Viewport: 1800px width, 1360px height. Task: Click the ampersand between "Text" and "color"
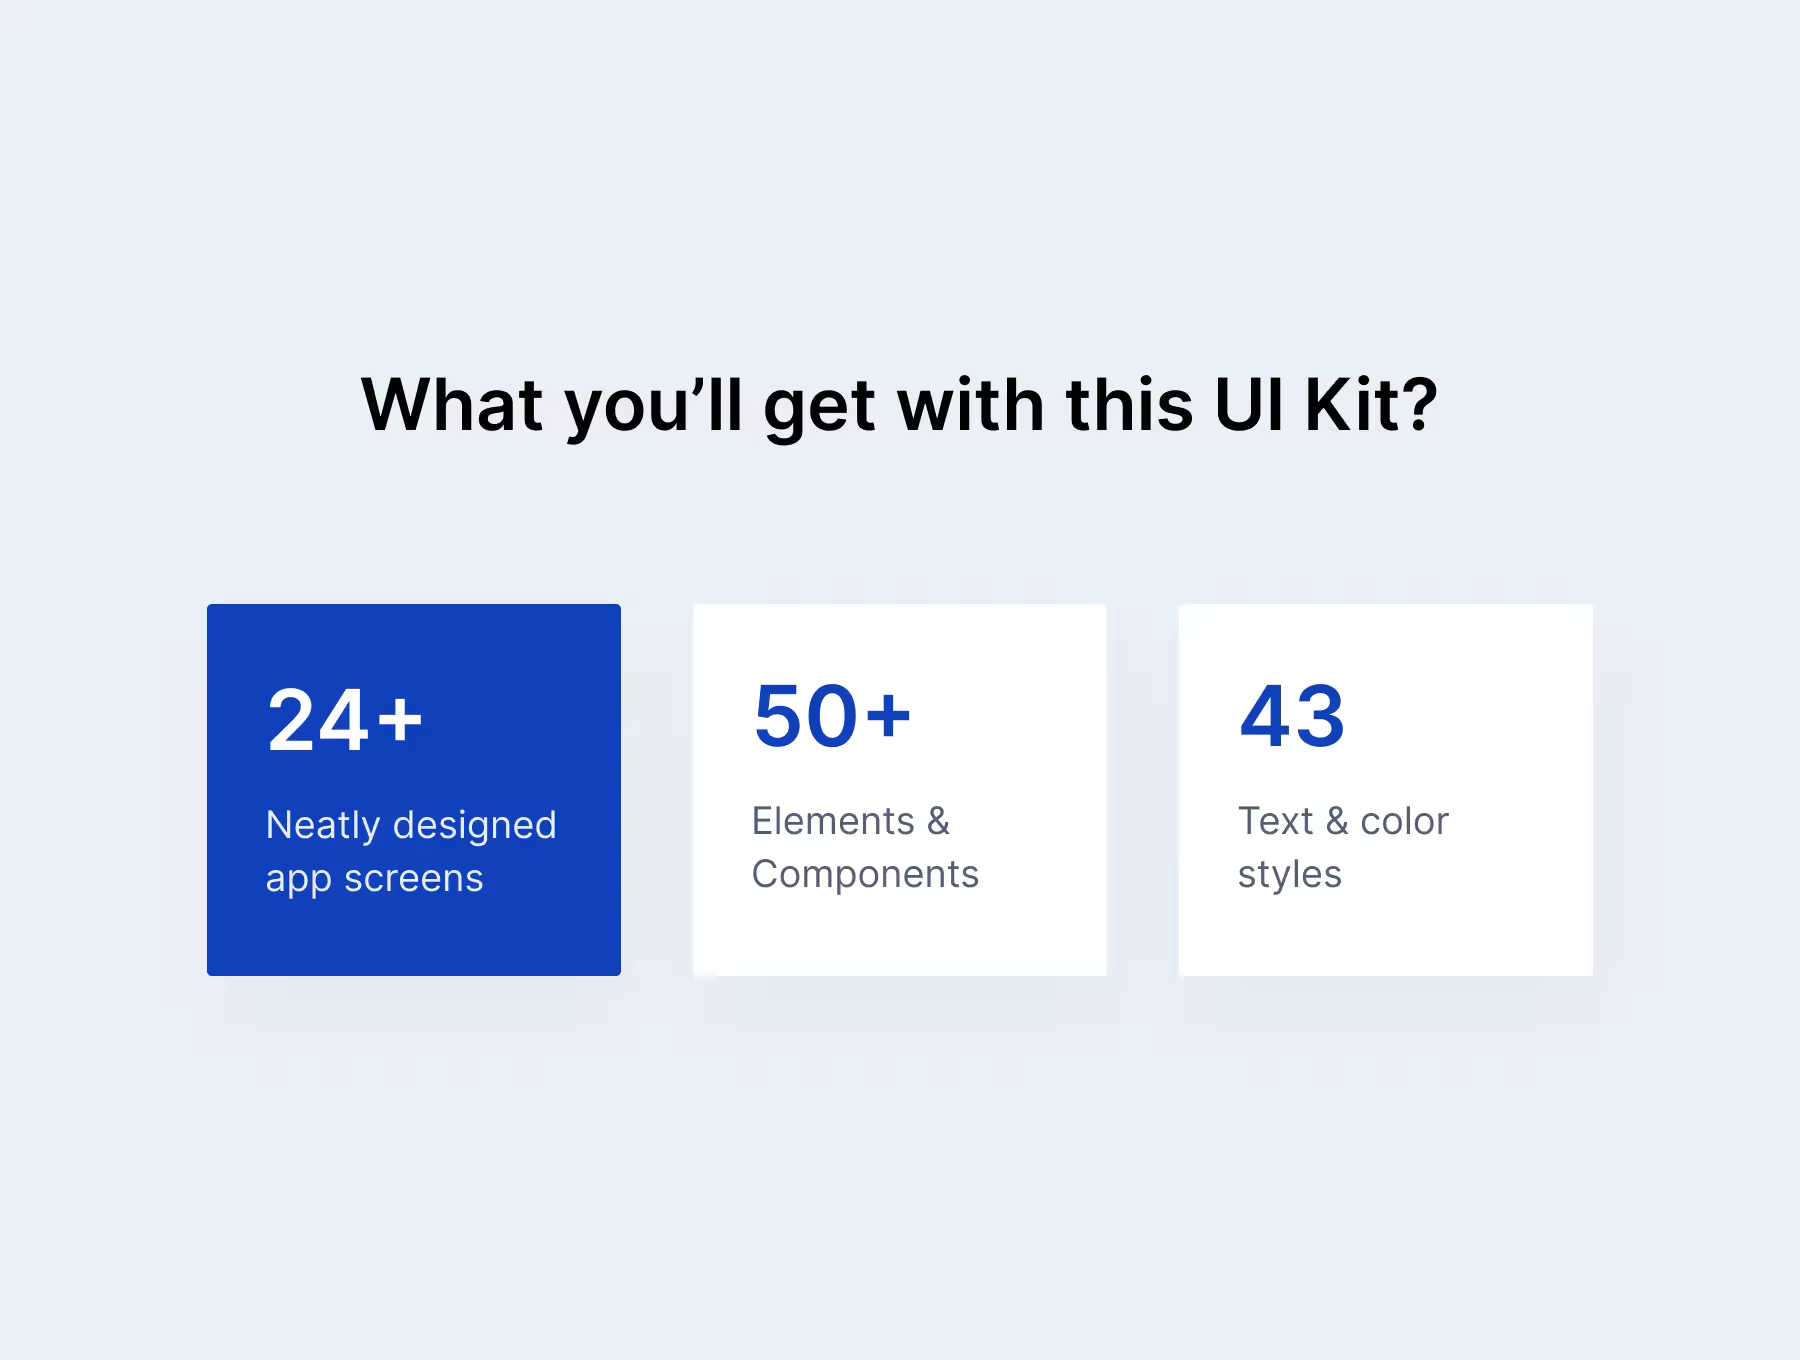pos(1337,821)
